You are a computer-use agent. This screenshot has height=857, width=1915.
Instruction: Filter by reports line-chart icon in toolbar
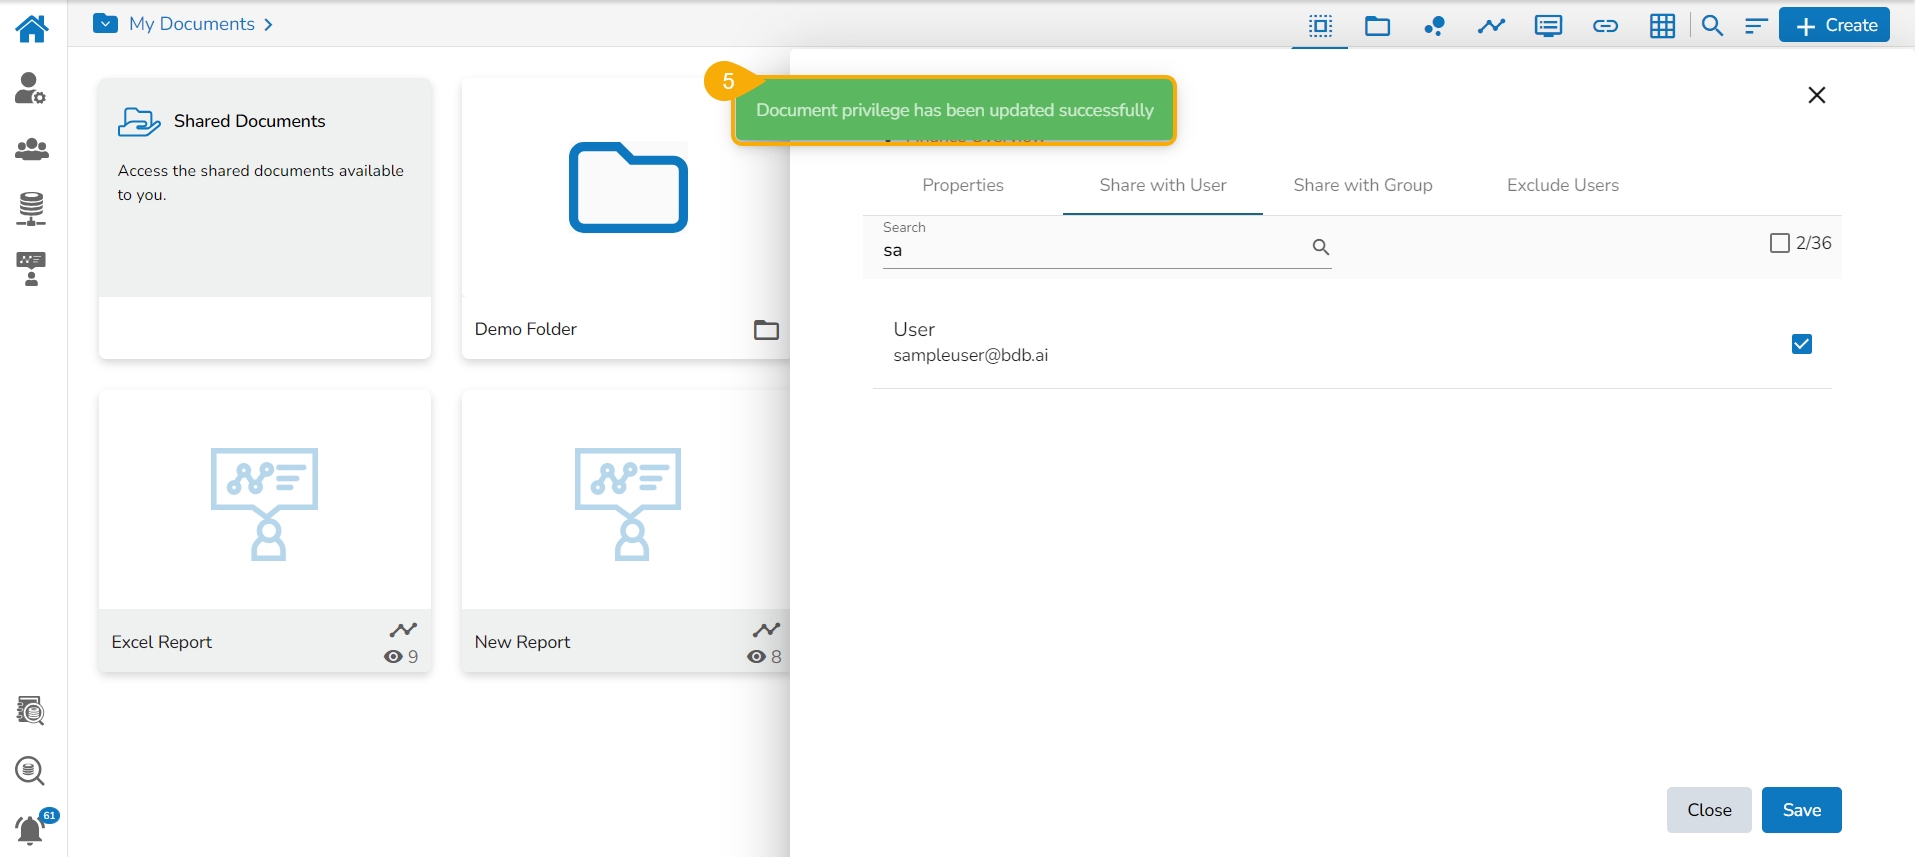(x=1491, y=26)
